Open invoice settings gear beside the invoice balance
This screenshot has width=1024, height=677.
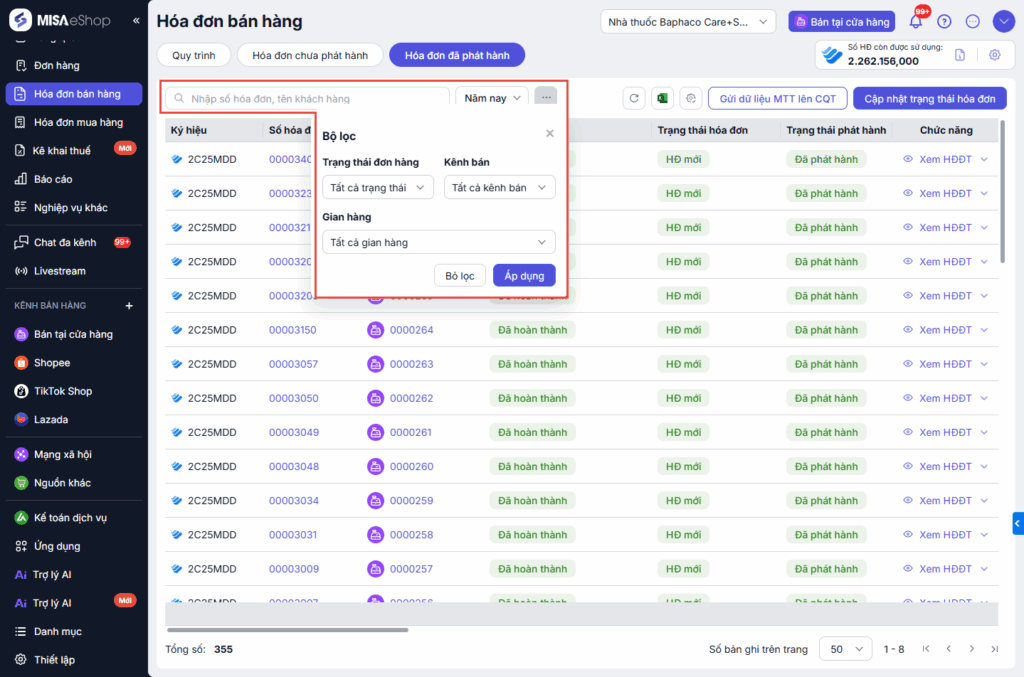coord(994,55)
